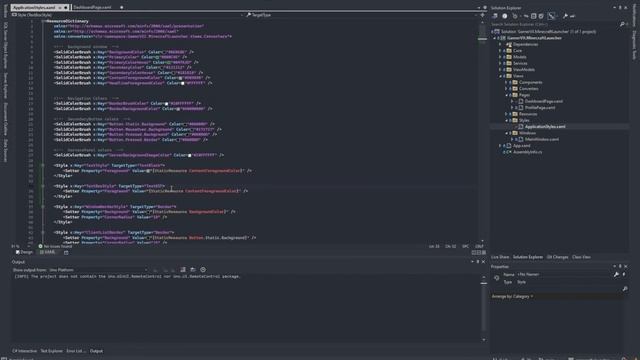Click the No issues found status indicator

coord(55,247)
